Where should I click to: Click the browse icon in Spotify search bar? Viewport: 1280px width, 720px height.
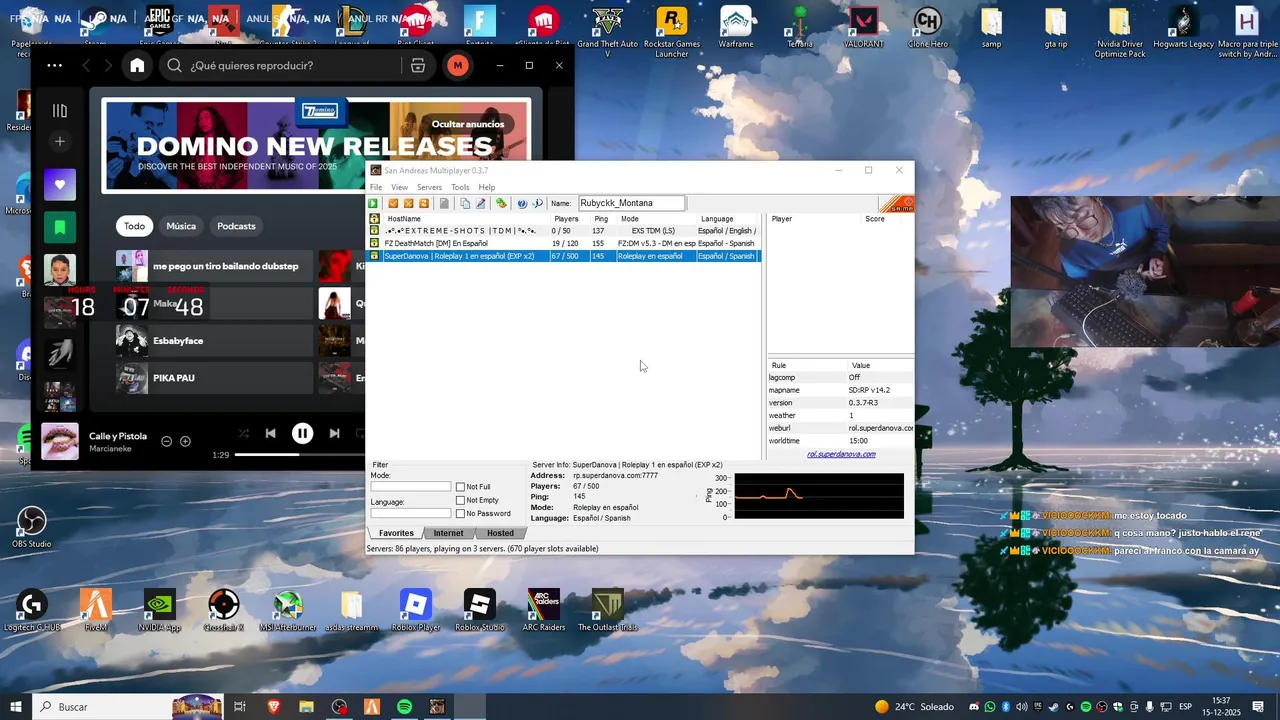pos(418,65)
